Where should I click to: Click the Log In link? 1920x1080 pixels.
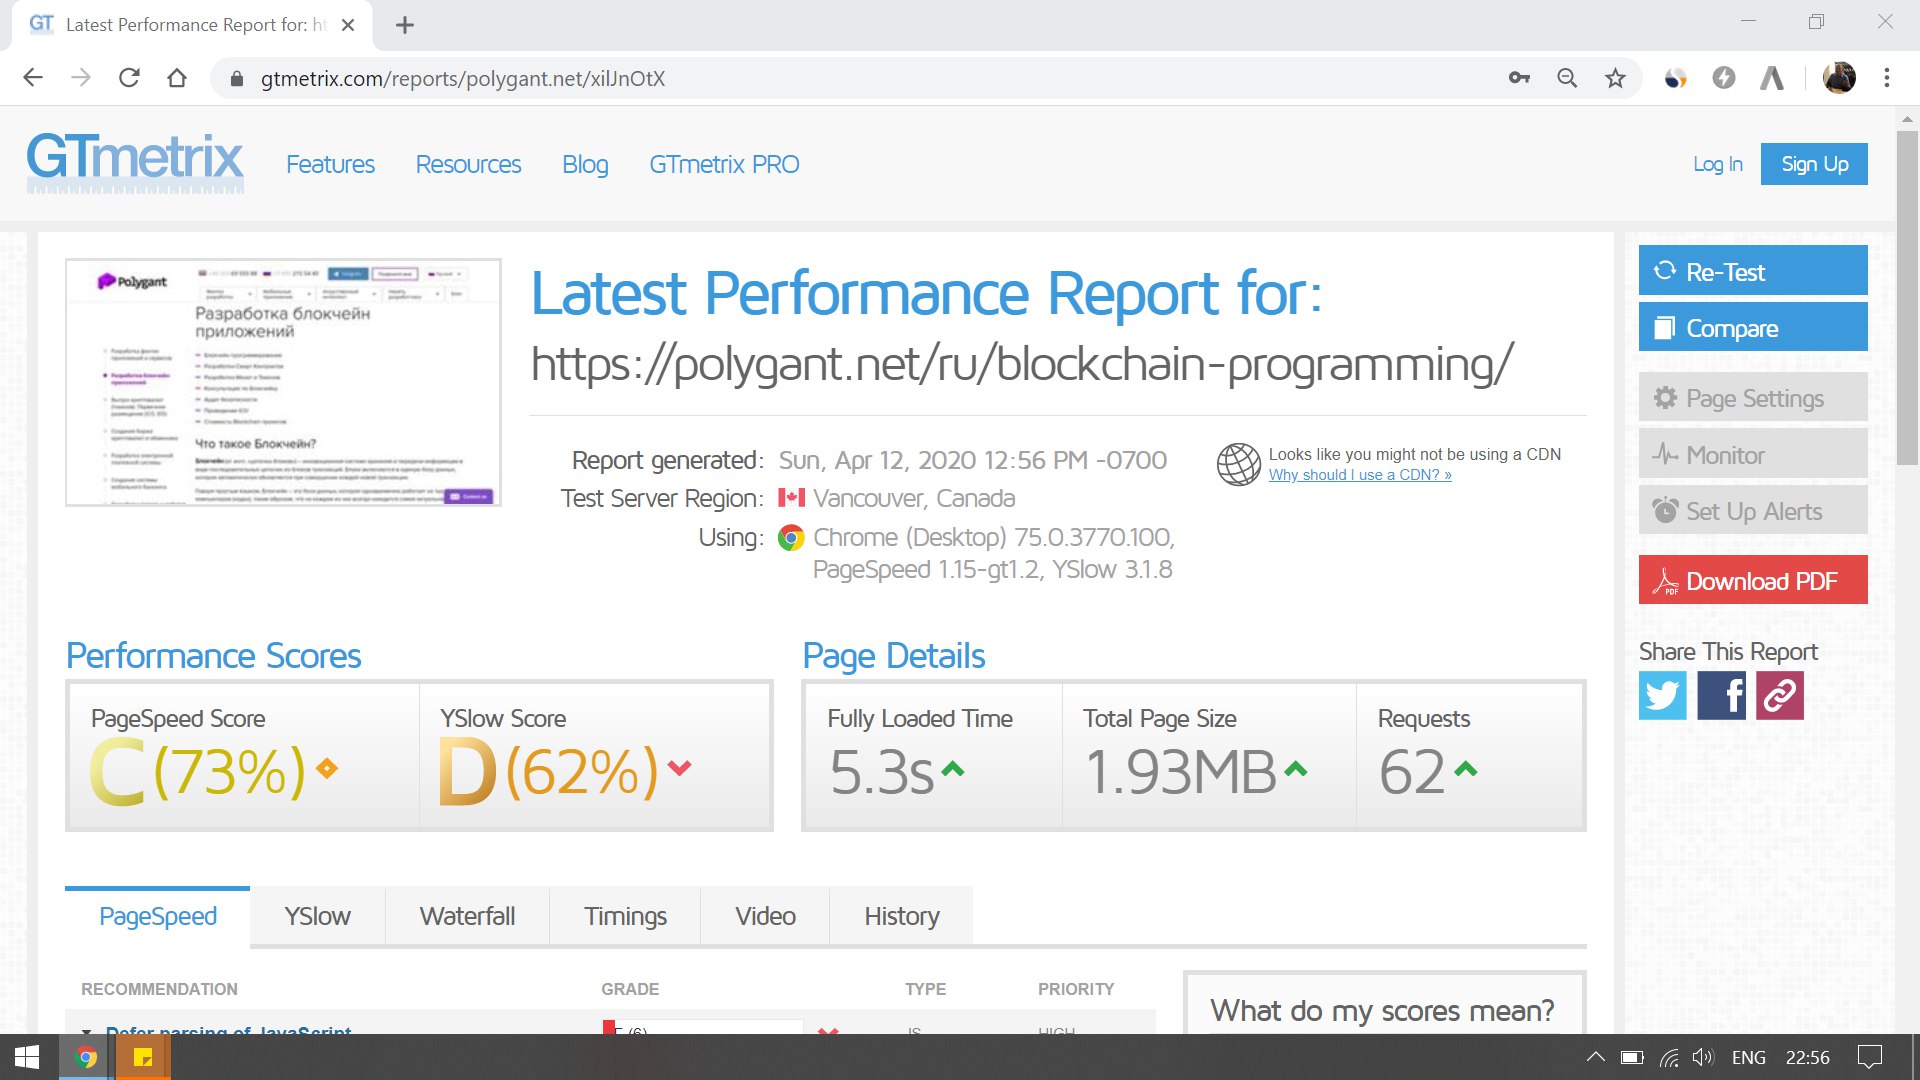pyautogui.click(x=1717, y=164)
